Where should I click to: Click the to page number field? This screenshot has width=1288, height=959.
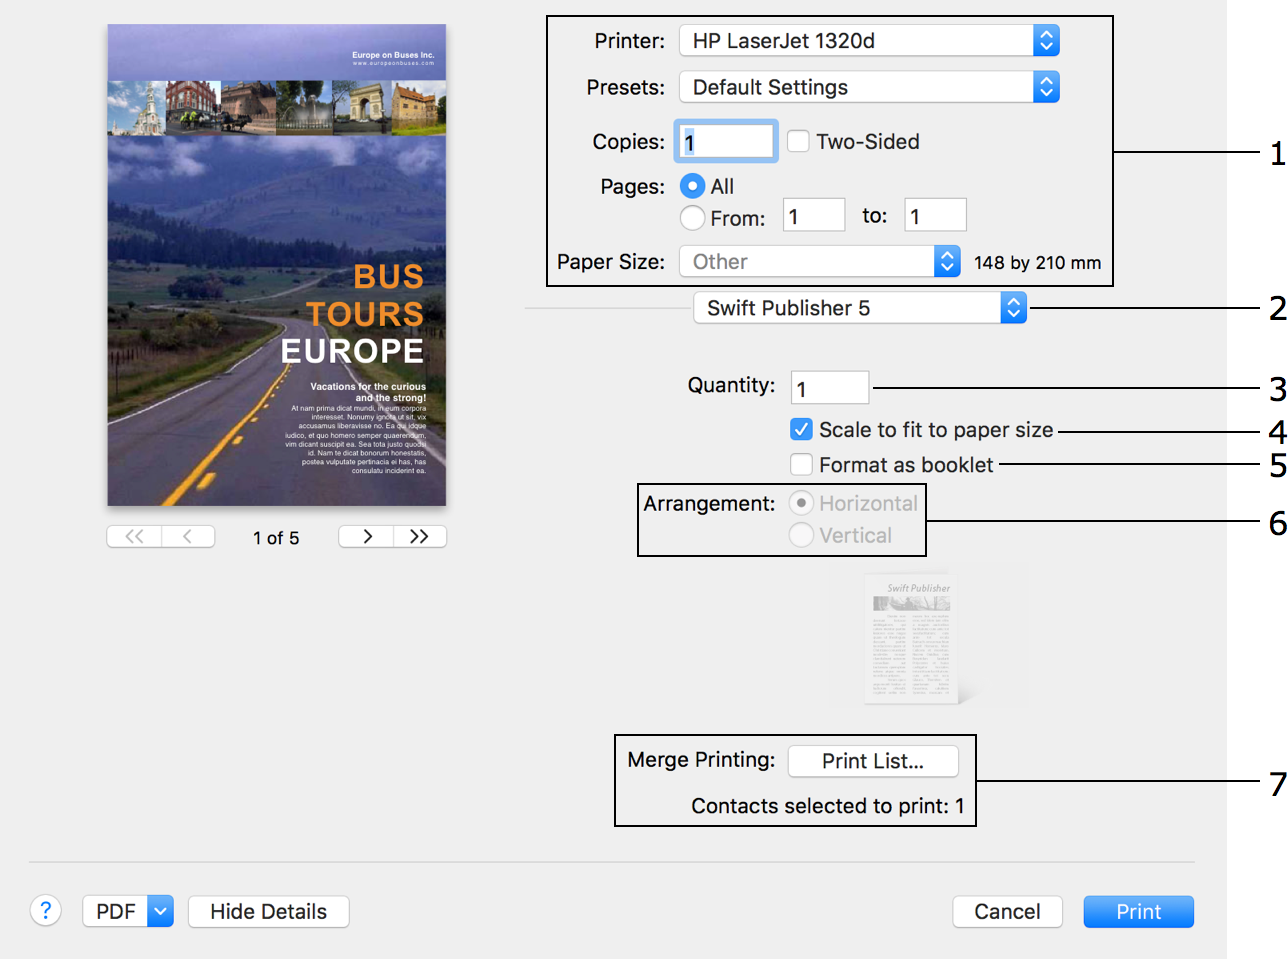tap(936, 215)
